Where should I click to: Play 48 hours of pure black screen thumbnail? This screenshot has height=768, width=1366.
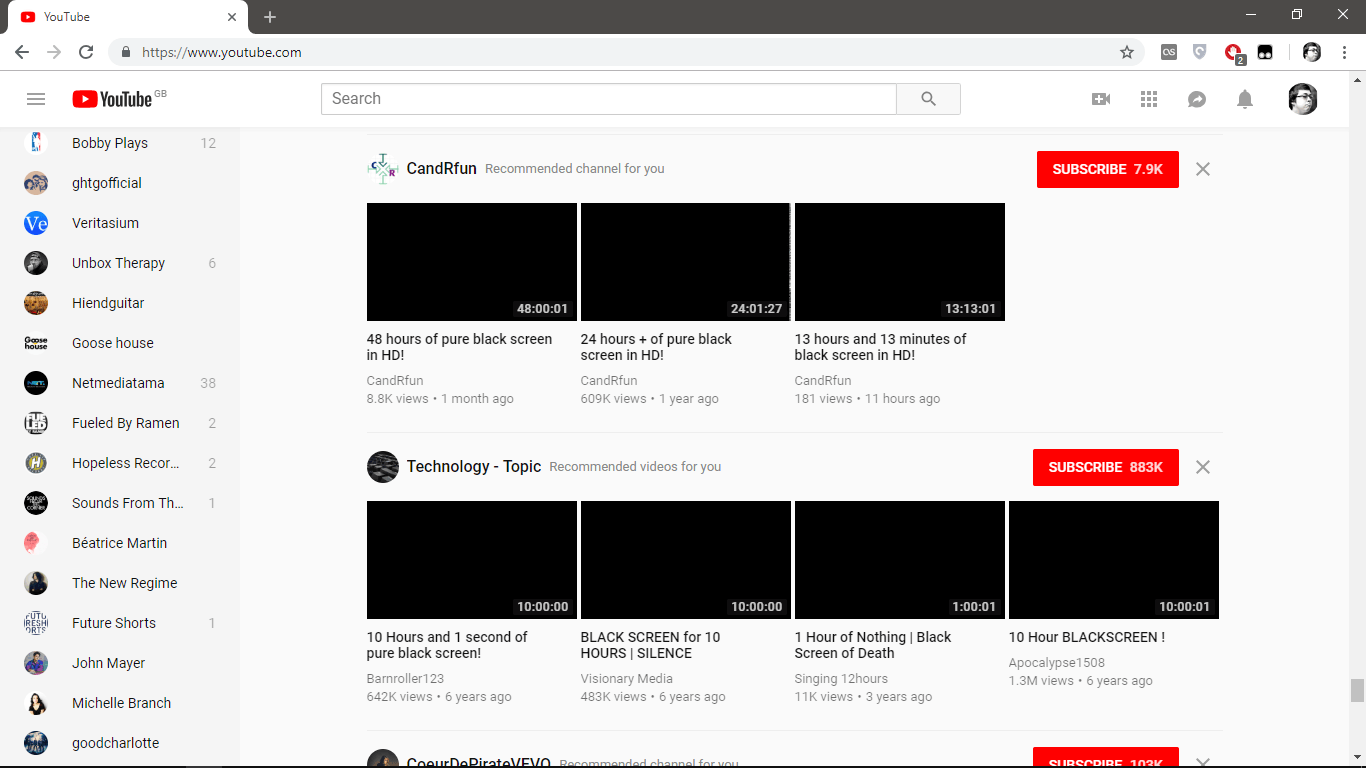tap(471, 262)
